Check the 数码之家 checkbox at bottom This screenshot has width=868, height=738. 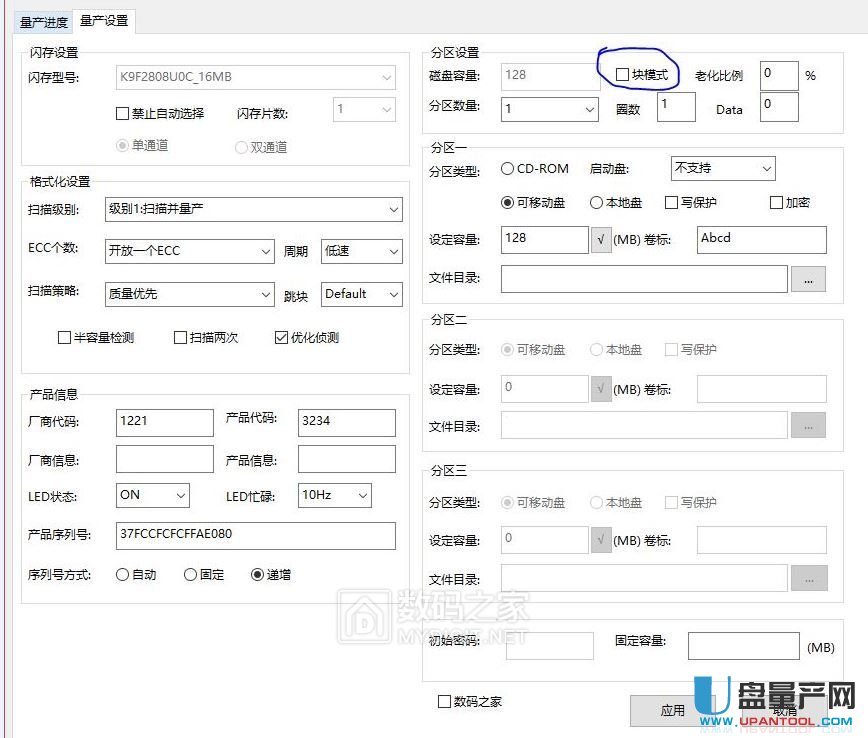pyautogui.click(x=443, y=702)
